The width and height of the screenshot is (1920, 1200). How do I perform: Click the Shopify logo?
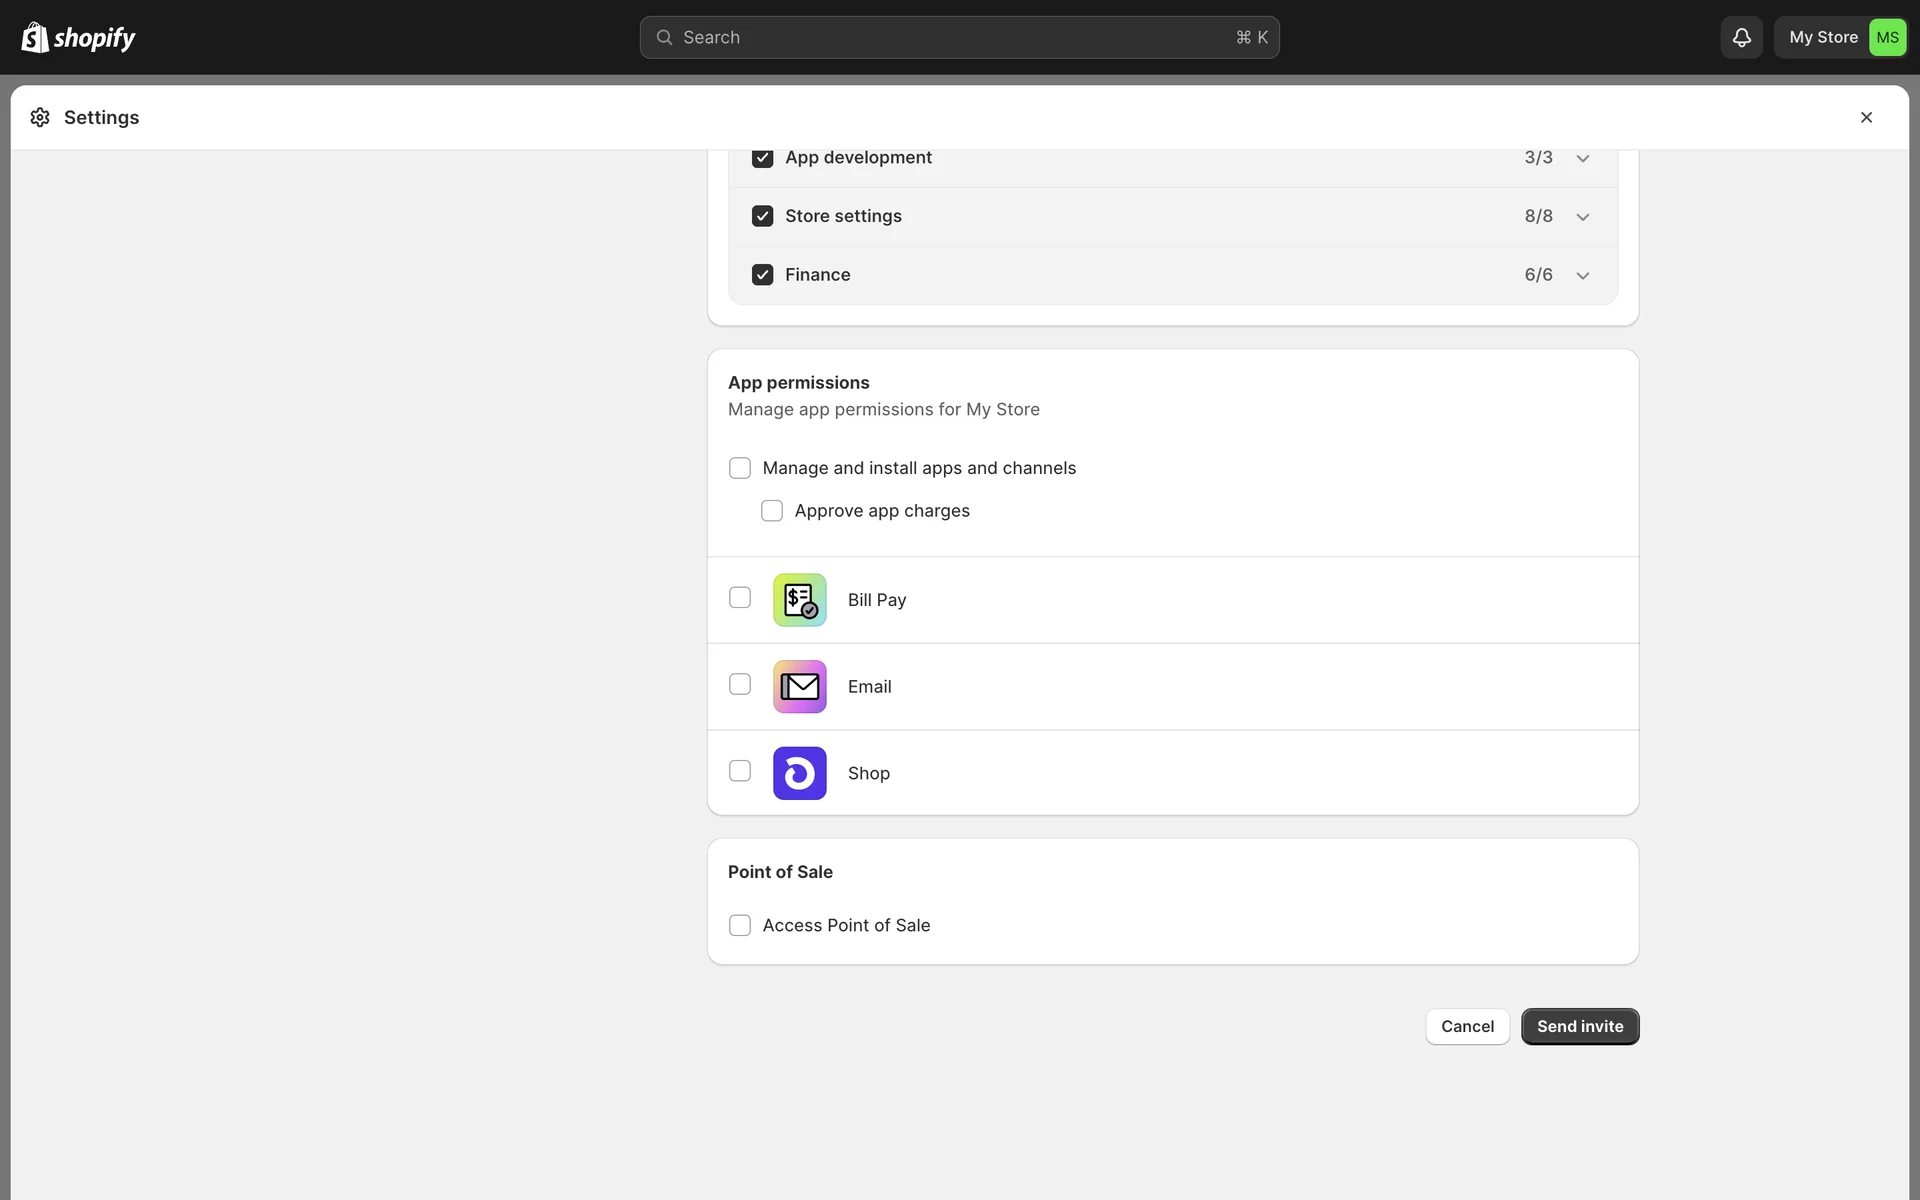(x=78, y=38)
